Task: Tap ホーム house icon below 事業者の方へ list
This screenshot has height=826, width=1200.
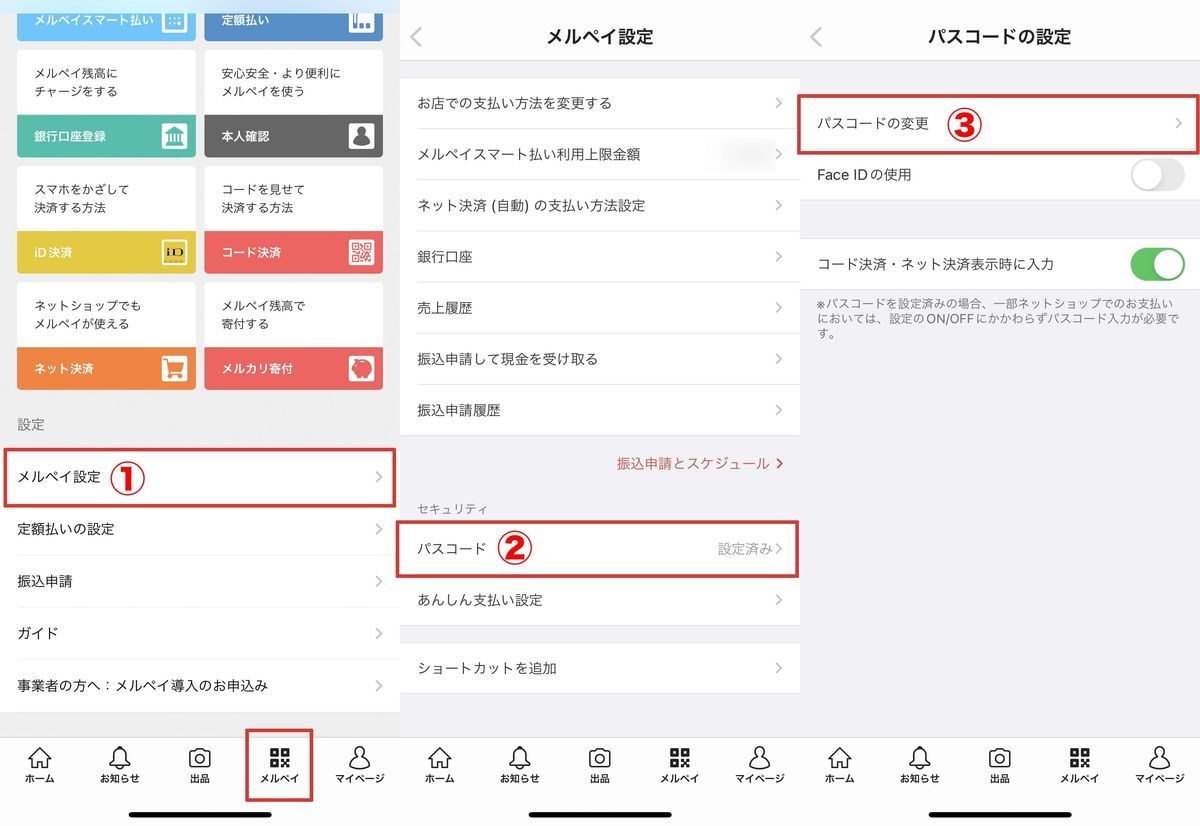Action: 40,758
